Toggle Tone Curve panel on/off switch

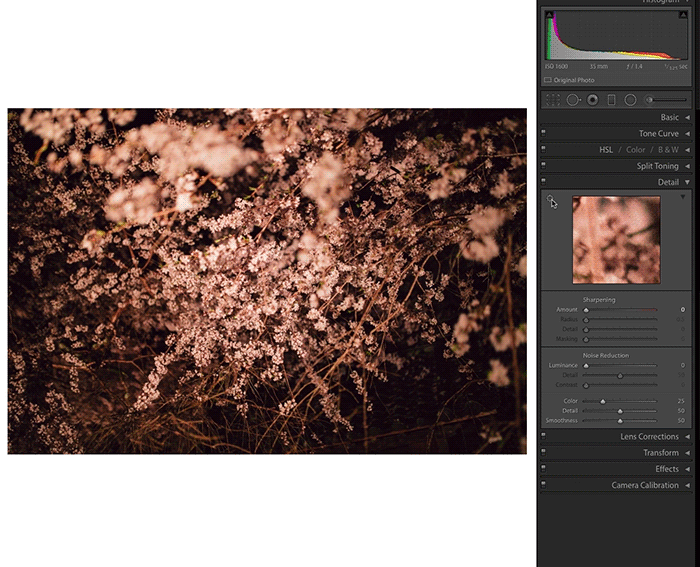point(543,133)
